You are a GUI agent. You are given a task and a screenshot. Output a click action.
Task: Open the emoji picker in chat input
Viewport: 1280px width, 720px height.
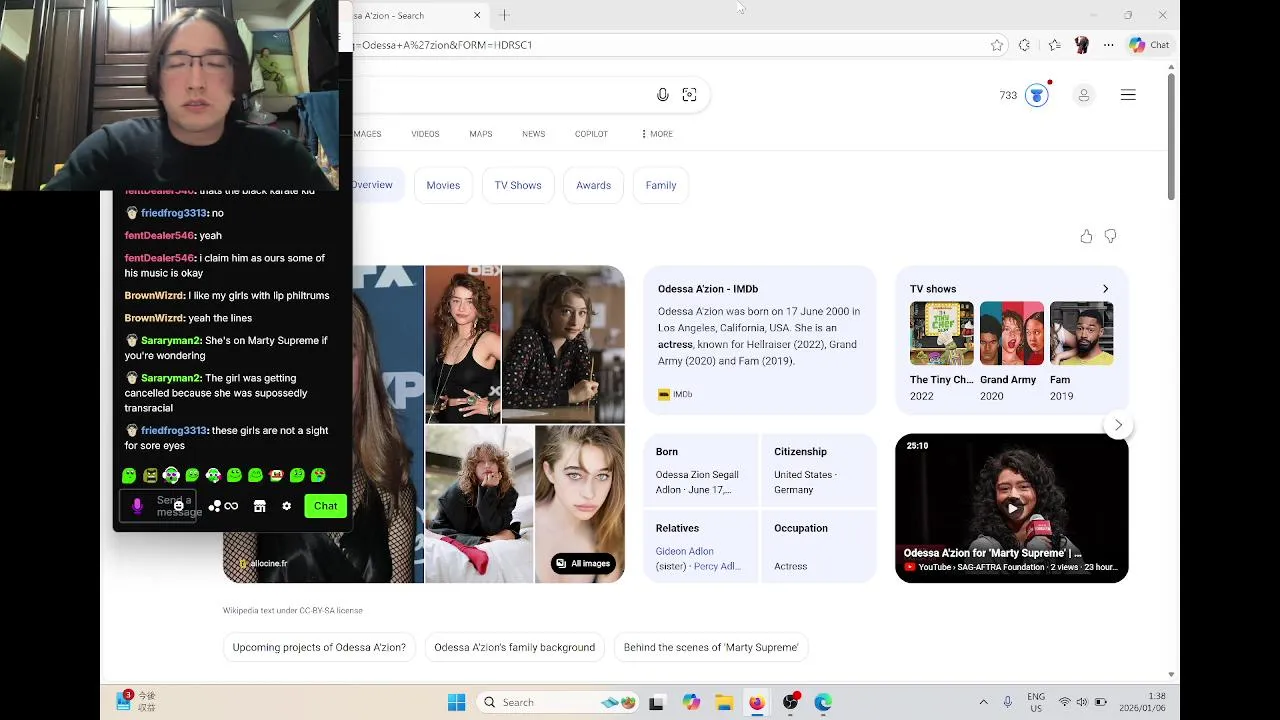tap(178, 506)
